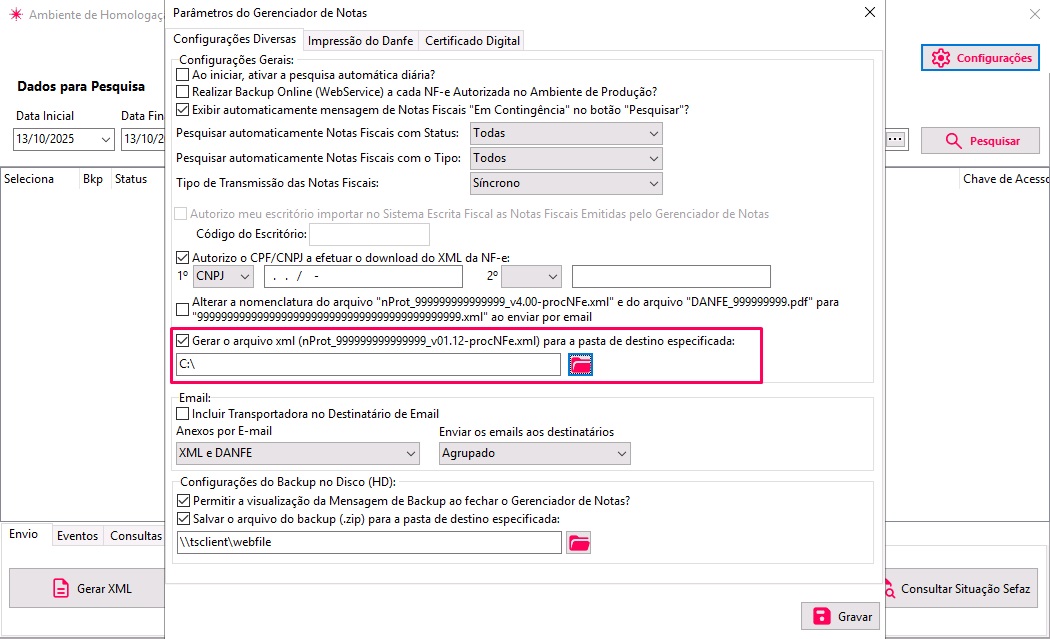Open the Status dropdown showing Todas
This screenshot has width=1050, height=639.
pyautogui.click(x=566, y=133)
